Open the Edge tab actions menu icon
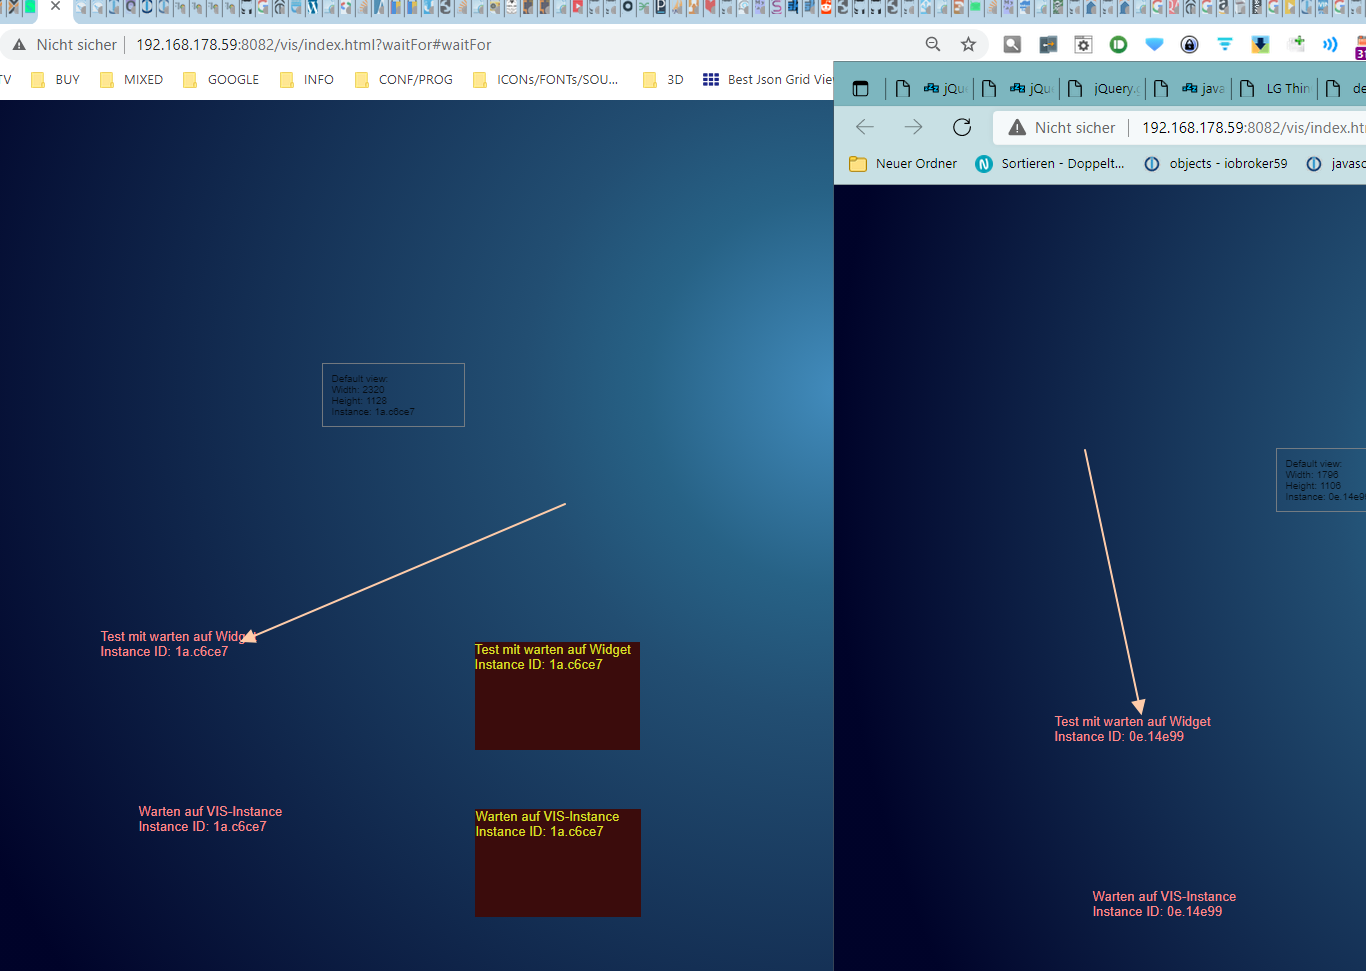This screenshot has height=971, width=1366. (x=860, y=88)
